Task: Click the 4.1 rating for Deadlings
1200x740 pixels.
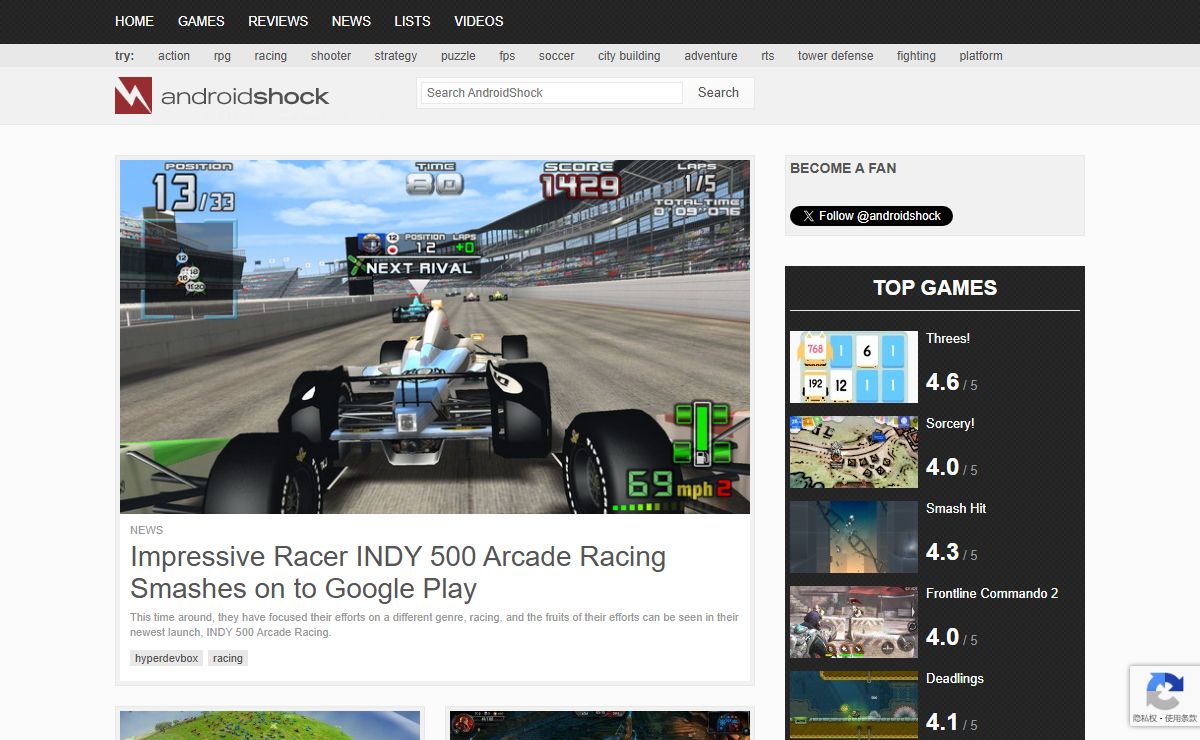Action: (942, 722)
